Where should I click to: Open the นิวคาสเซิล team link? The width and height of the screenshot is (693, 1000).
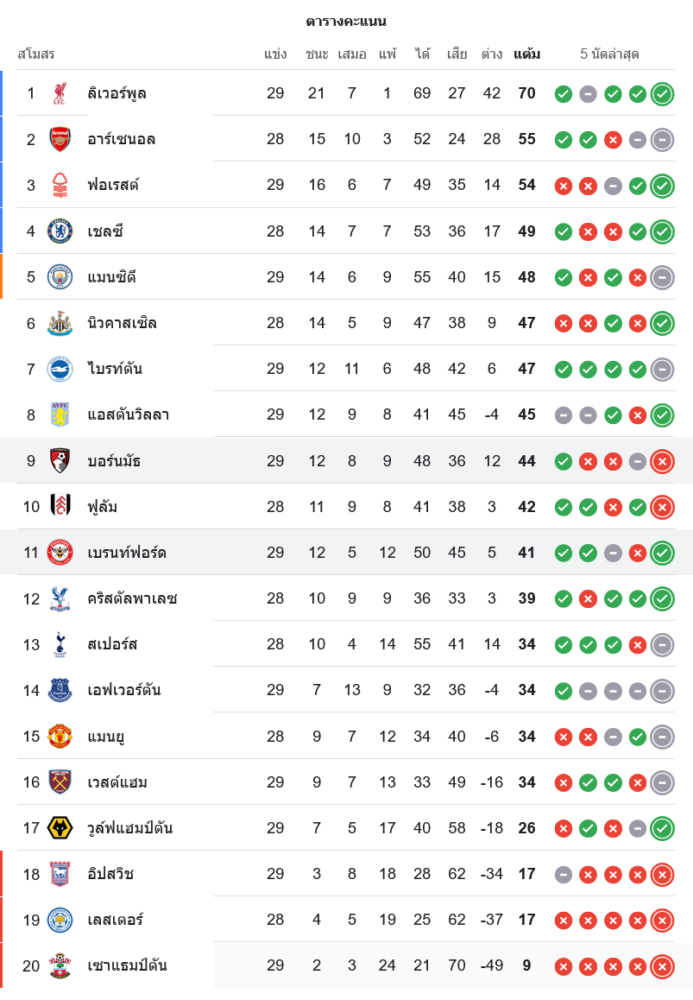[122, 323]
